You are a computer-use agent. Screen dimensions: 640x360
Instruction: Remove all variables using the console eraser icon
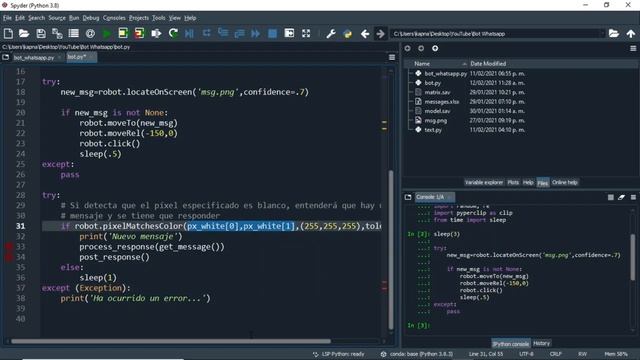click(622, 197)
